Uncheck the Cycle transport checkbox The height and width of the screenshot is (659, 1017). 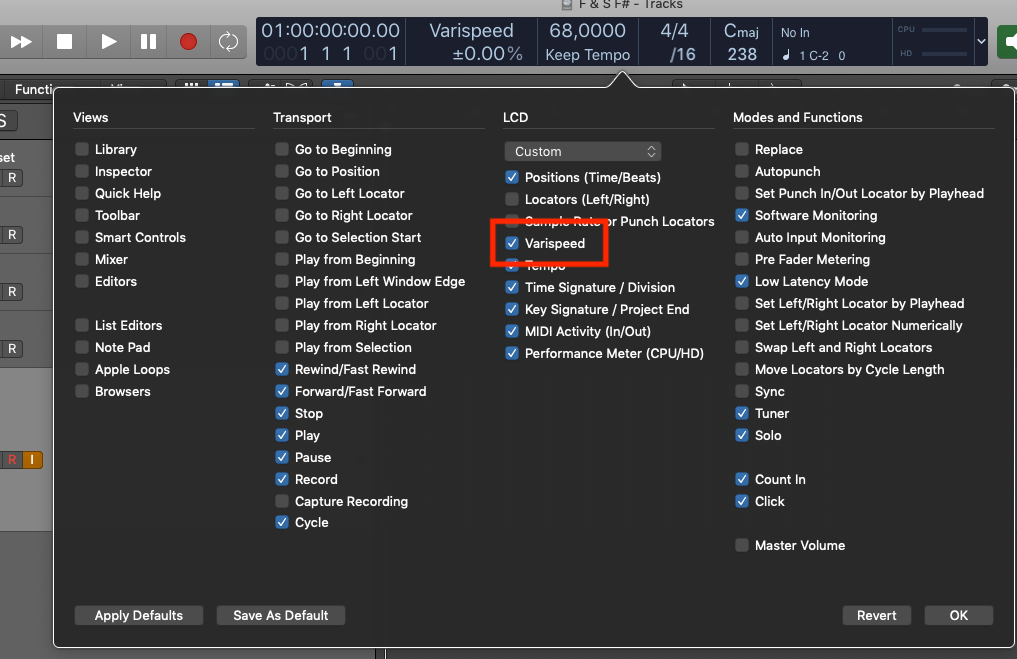281,522
